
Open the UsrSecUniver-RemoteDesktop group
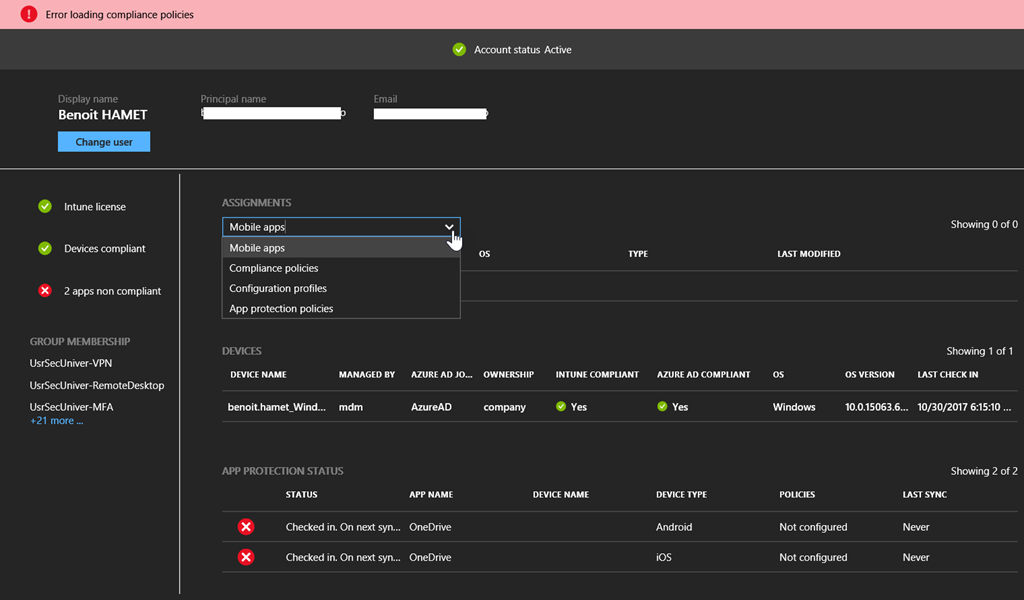click(97, 385)
